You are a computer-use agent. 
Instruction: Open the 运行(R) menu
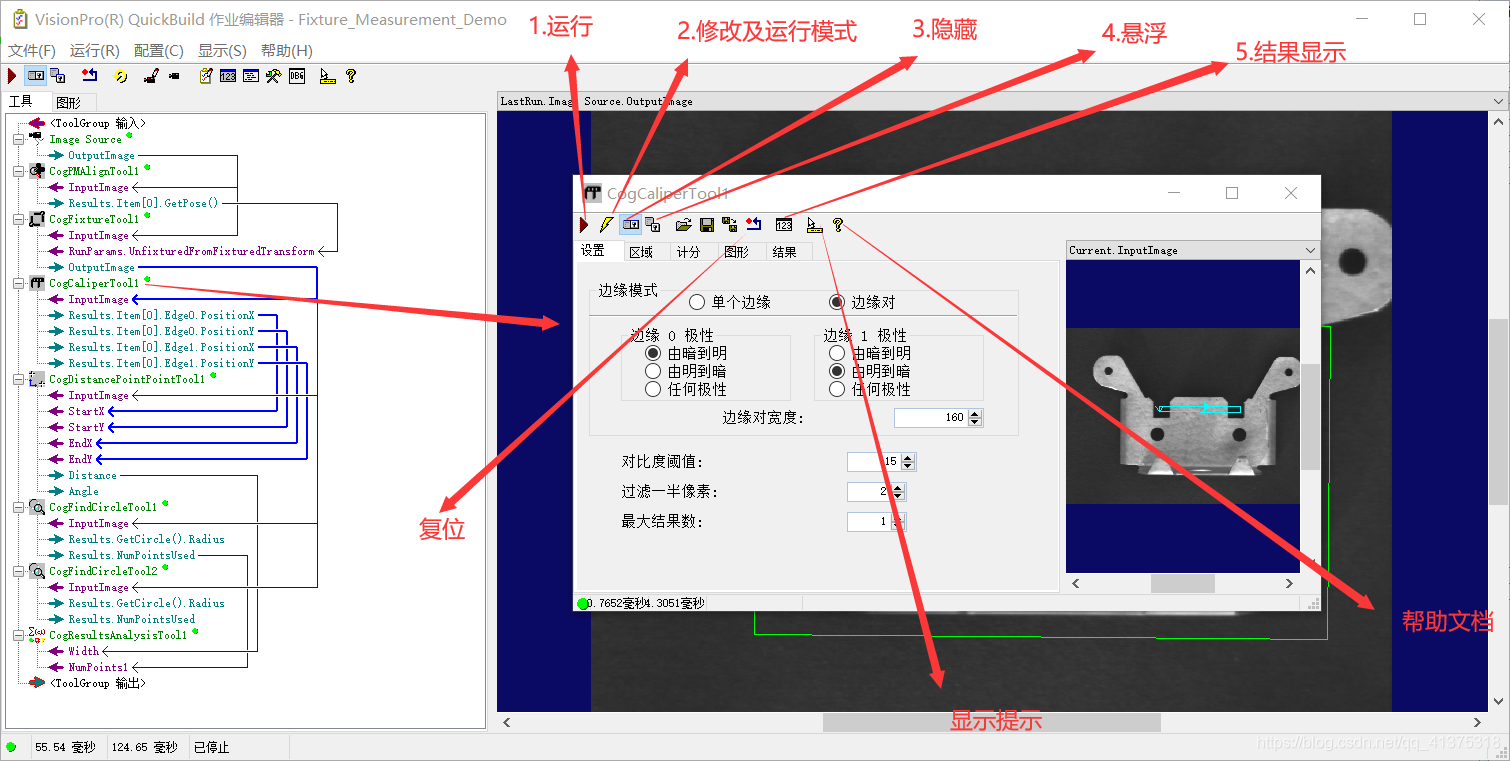[x=95, y=49]
